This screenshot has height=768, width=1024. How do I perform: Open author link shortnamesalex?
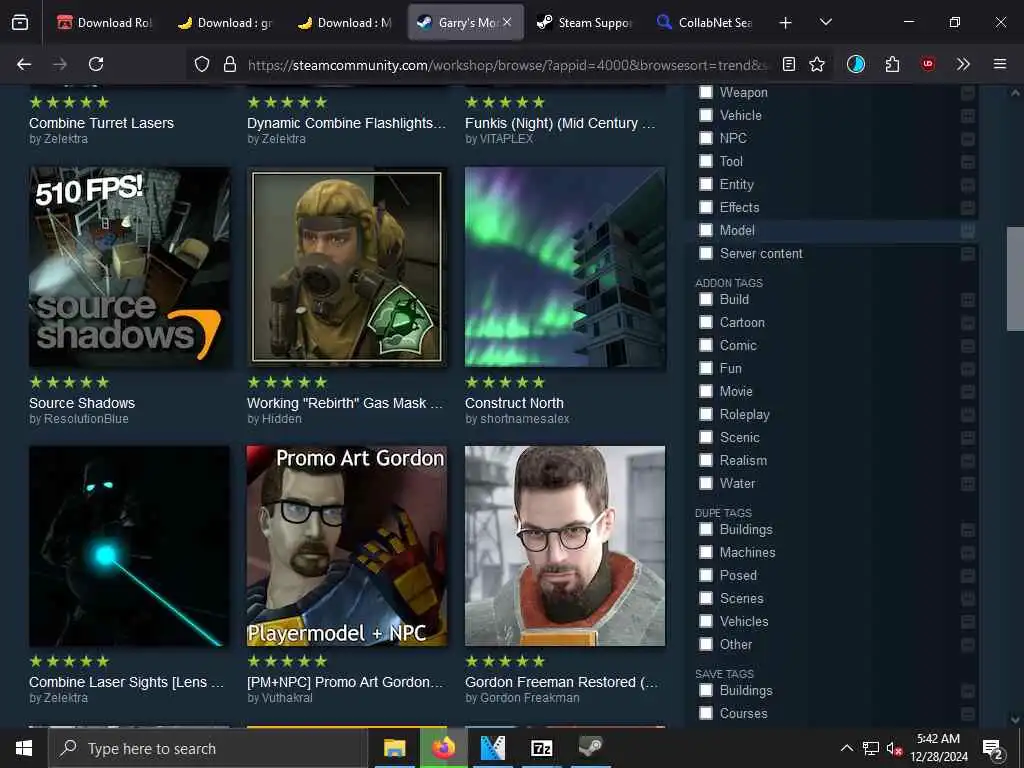point(524,419)
